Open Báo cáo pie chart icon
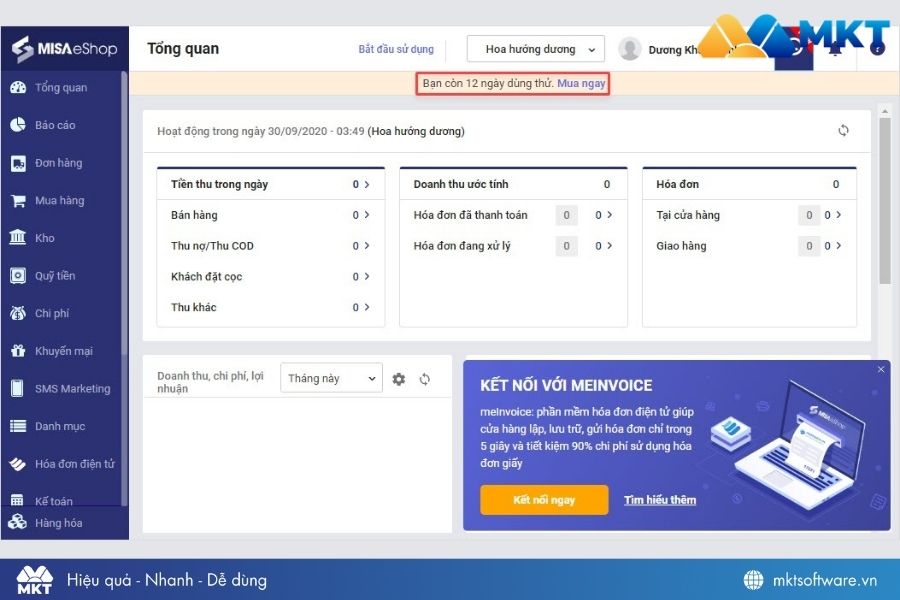The width and height of the screenshot is (900, 600). 18,125
